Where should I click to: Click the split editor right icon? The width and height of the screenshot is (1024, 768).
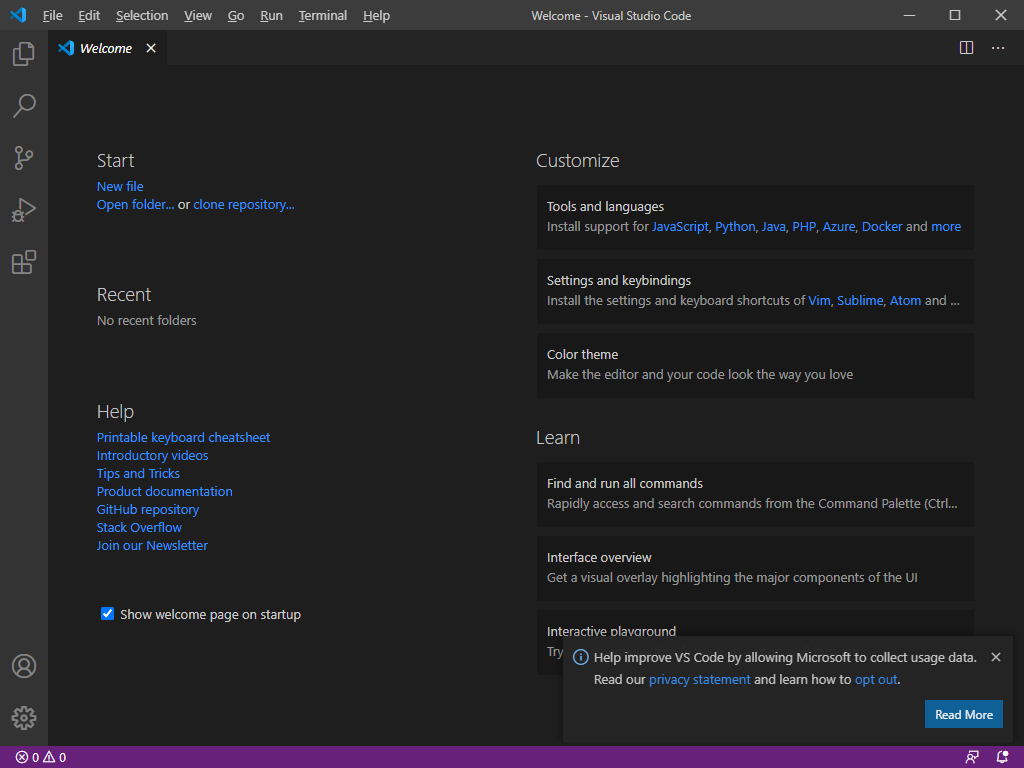[x=967, y=48]
